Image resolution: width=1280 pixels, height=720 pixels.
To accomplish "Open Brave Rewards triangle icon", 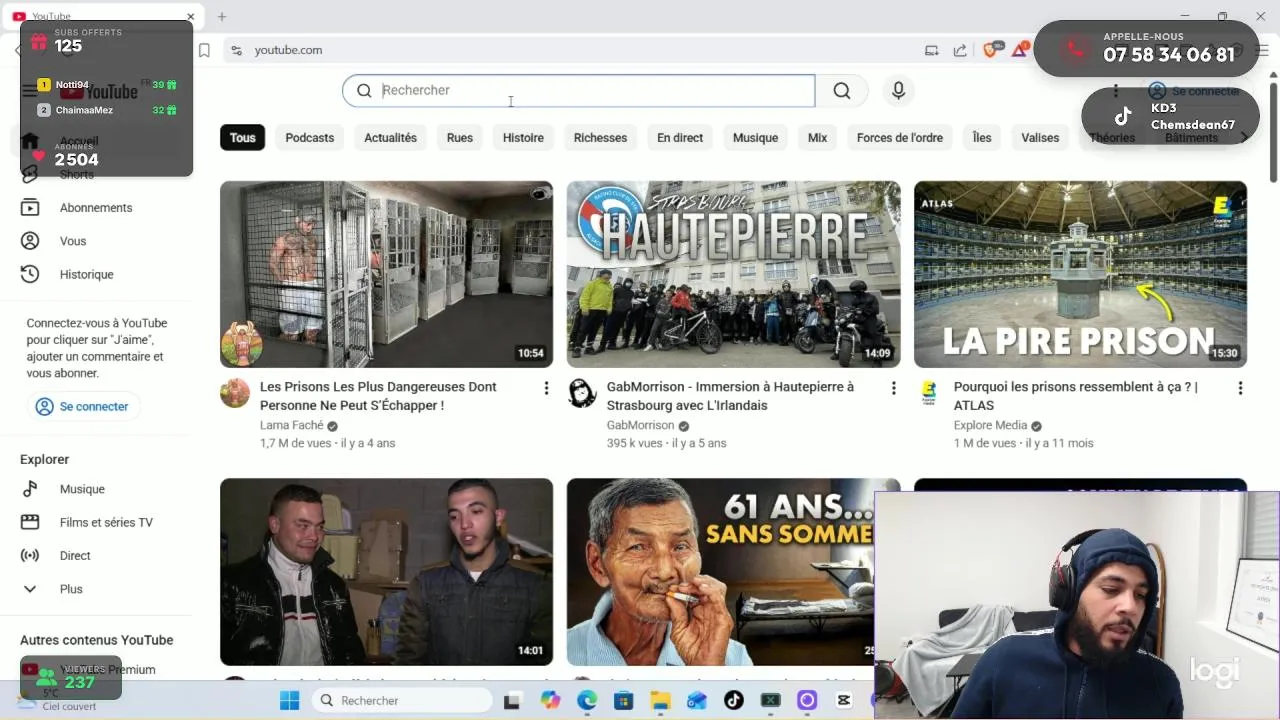I will point(1020,50).
